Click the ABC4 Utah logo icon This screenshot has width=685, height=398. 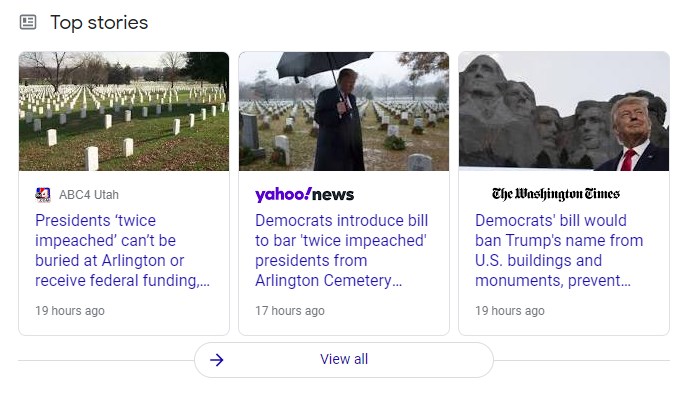[x=43, y=195]
